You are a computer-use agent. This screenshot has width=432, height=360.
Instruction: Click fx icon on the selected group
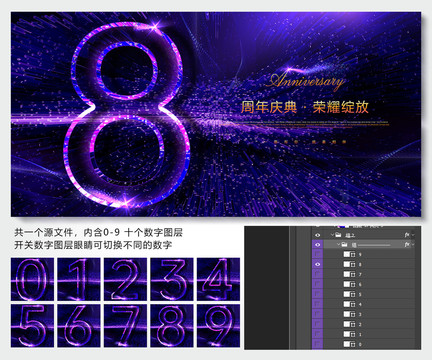(407, 245)
